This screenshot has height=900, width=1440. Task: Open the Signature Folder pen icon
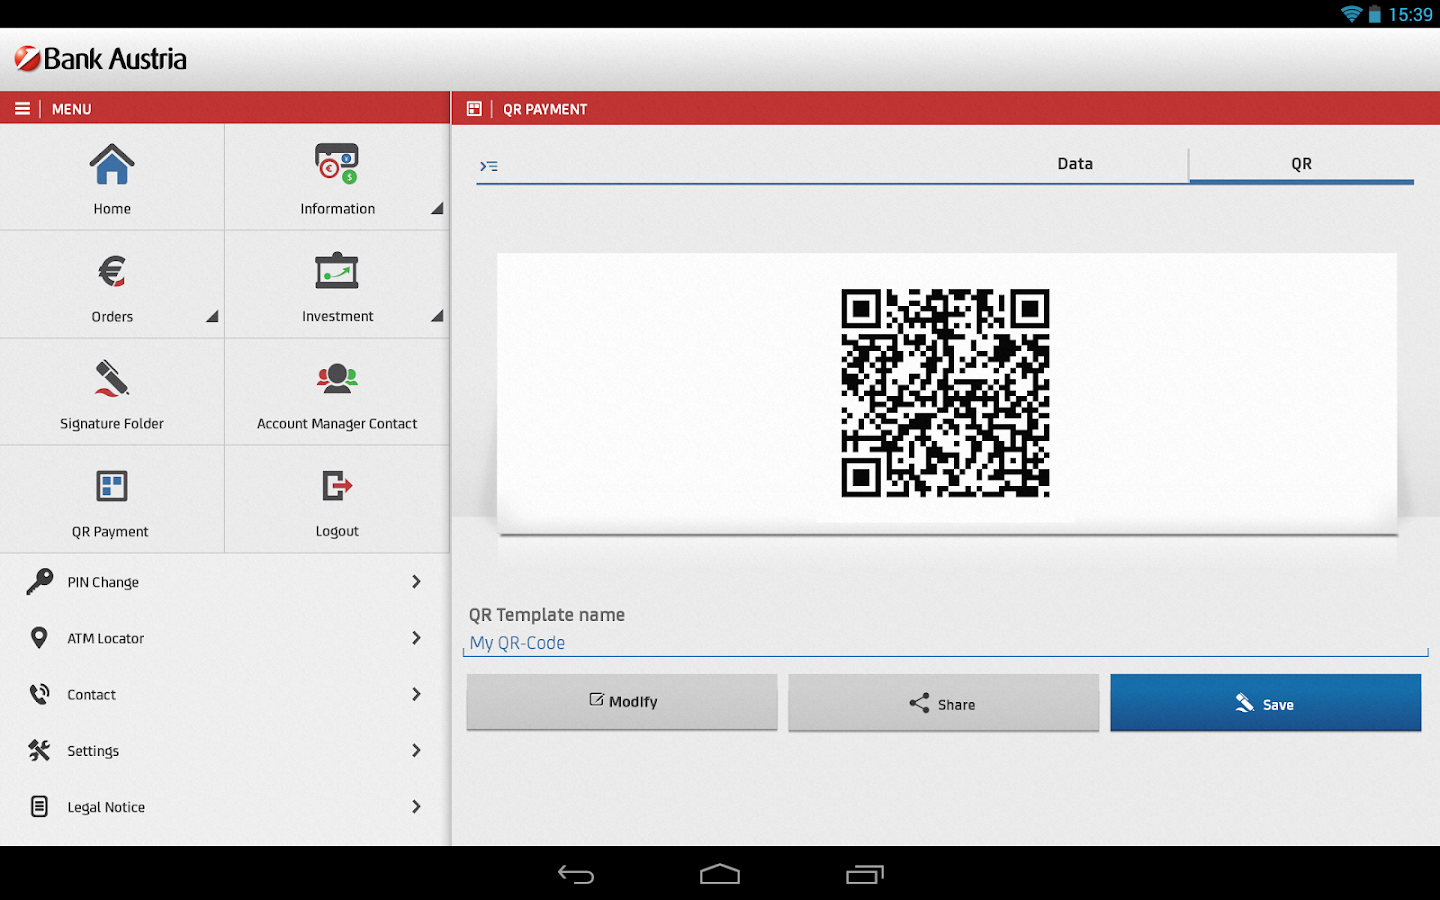[x=112, y=378]
